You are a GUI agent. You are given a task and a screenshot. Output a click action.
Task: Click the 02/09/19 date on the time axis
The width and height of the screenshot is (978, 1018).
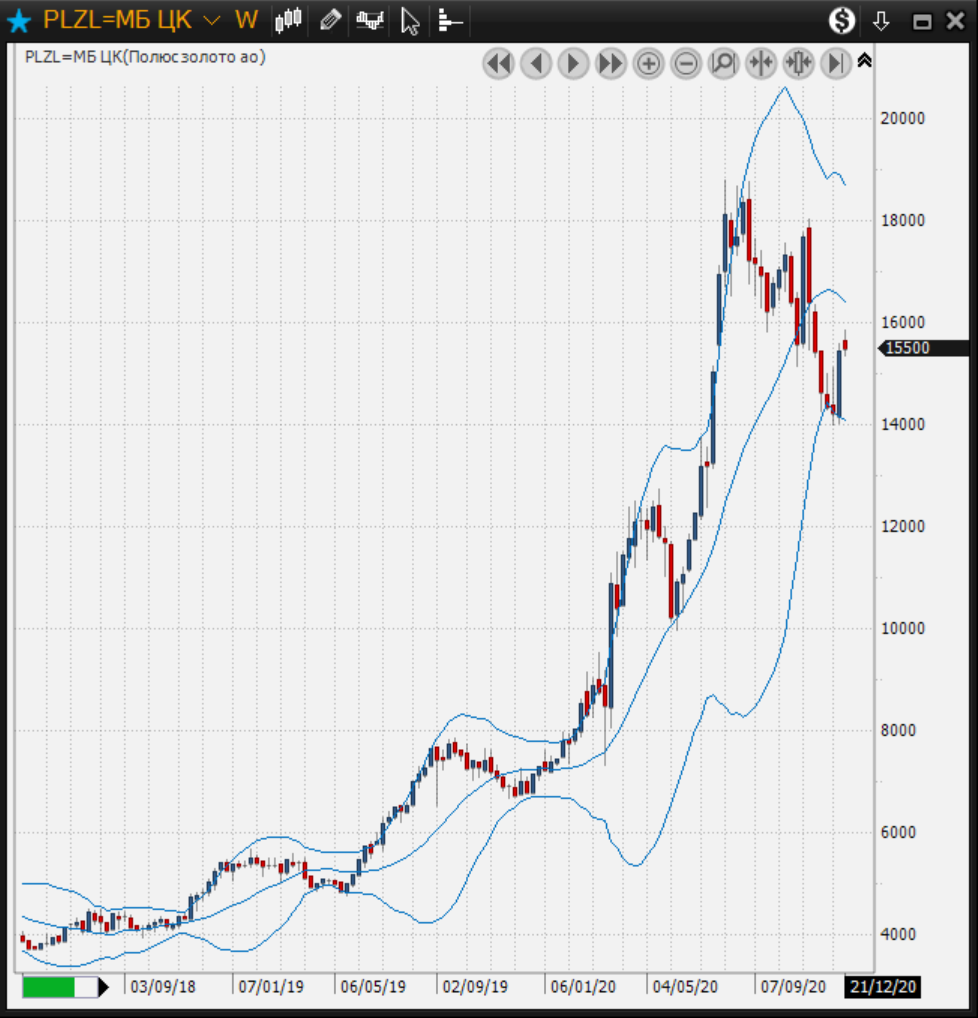pyautogui.click(x=475, y=987)
